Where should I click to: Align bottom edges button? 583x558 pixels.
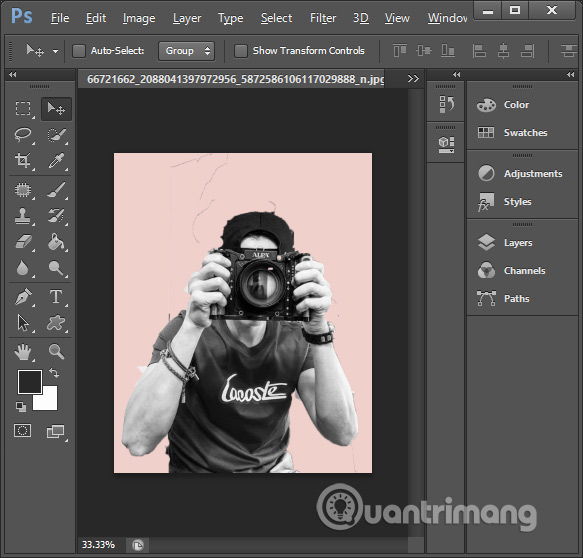click(x=448, y=51)
